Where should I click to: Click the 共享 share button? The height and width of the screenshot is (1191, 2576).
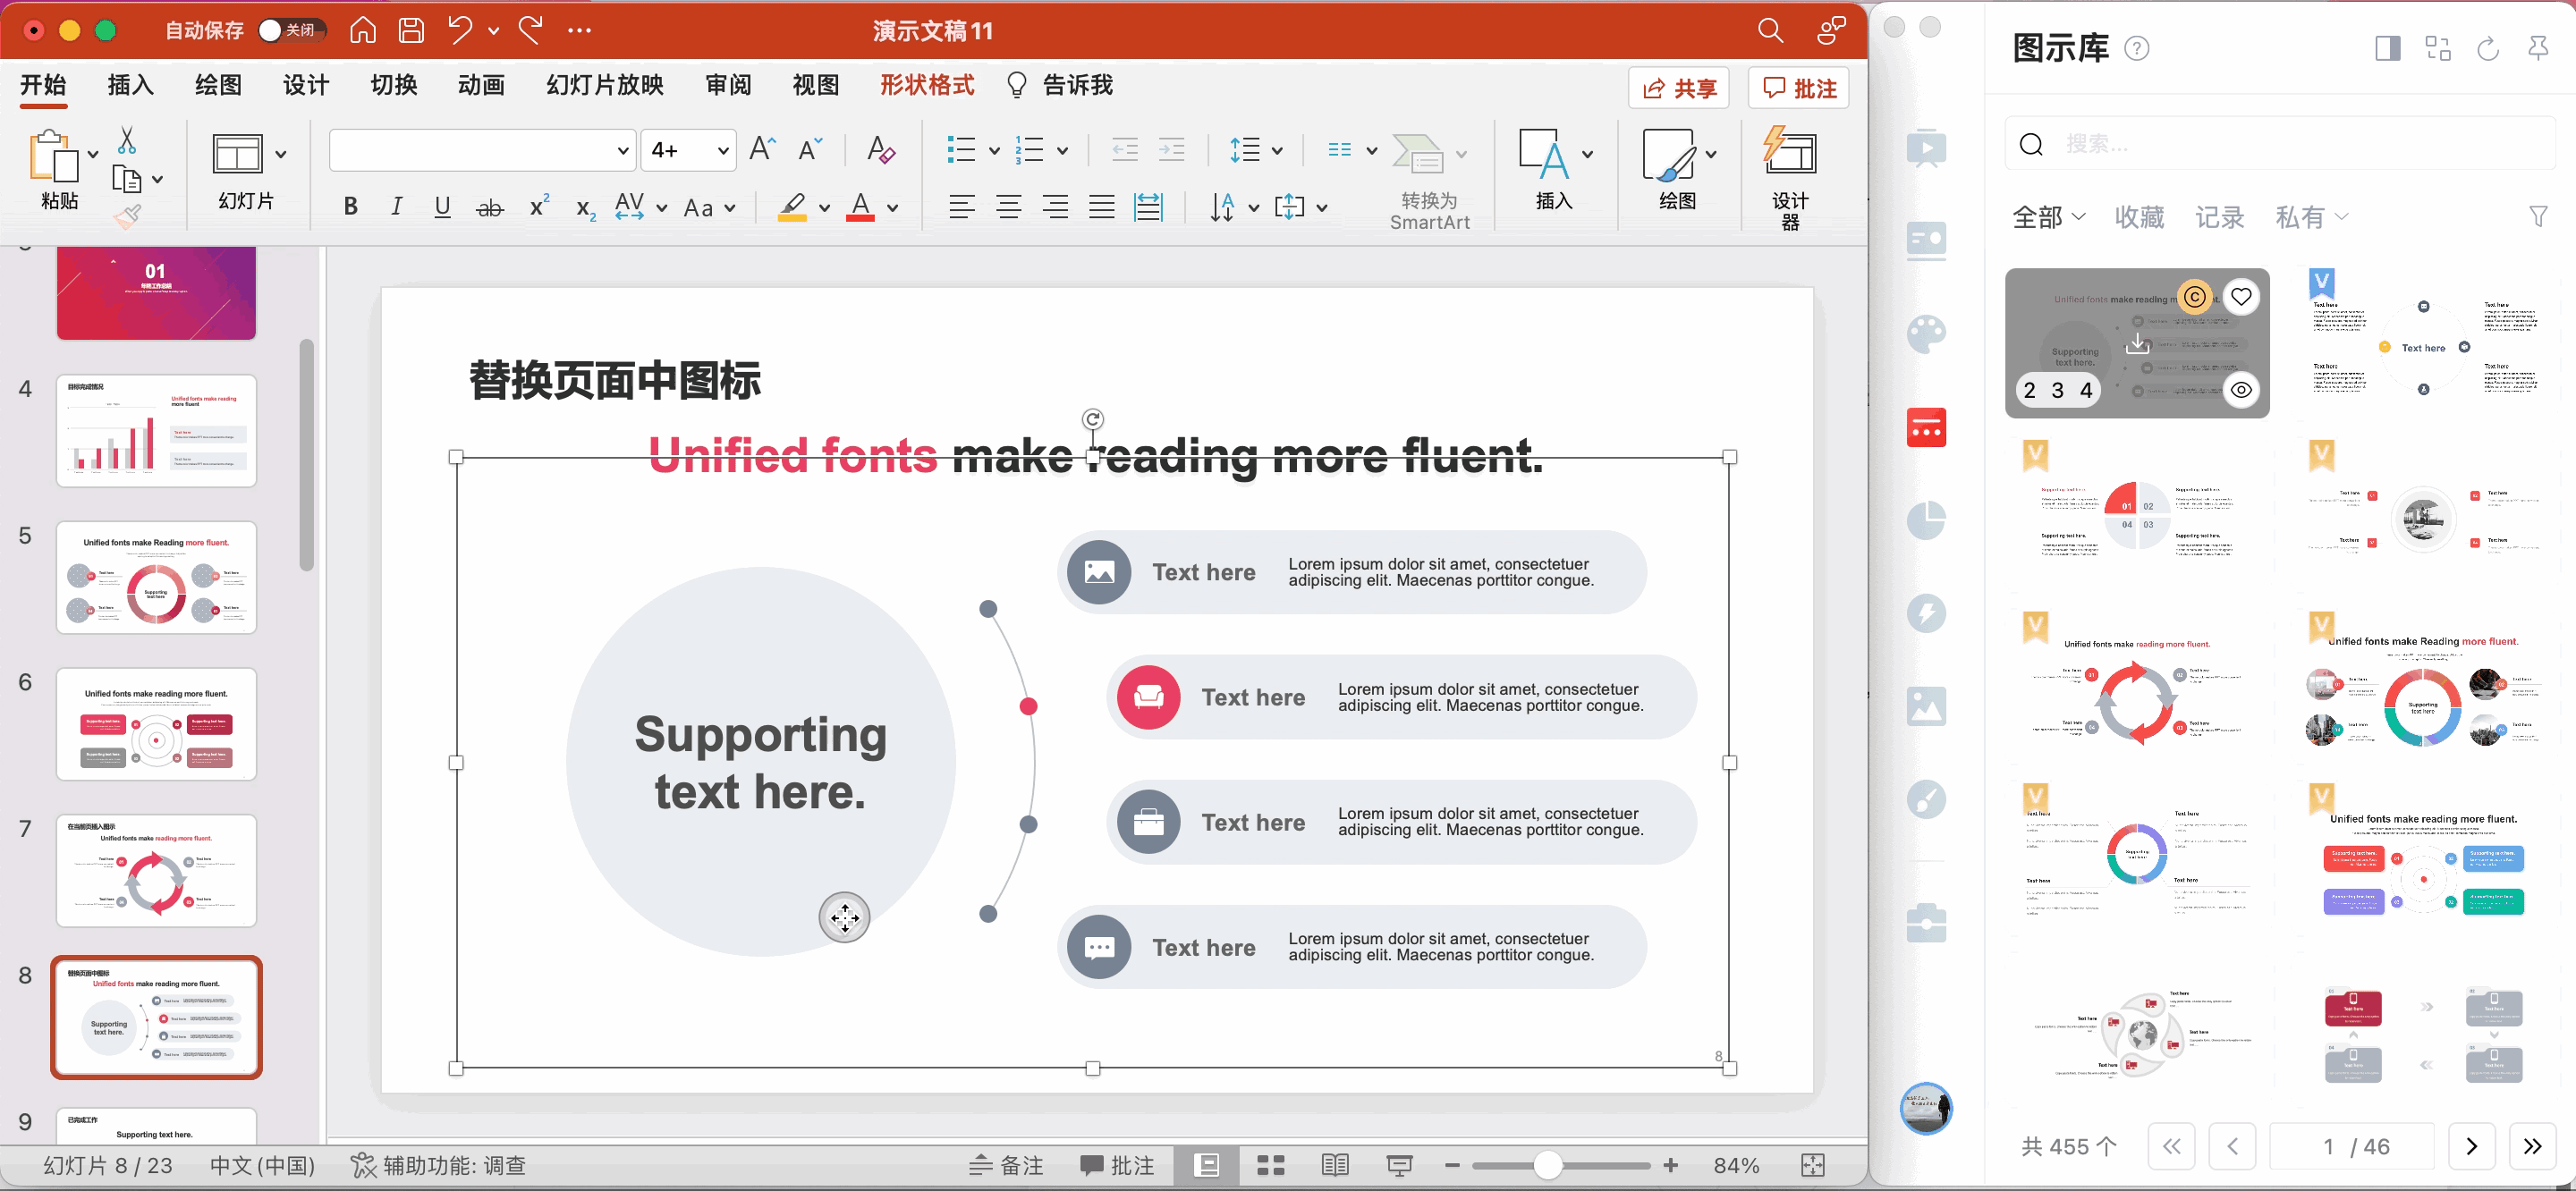[x=1679, y=88]
